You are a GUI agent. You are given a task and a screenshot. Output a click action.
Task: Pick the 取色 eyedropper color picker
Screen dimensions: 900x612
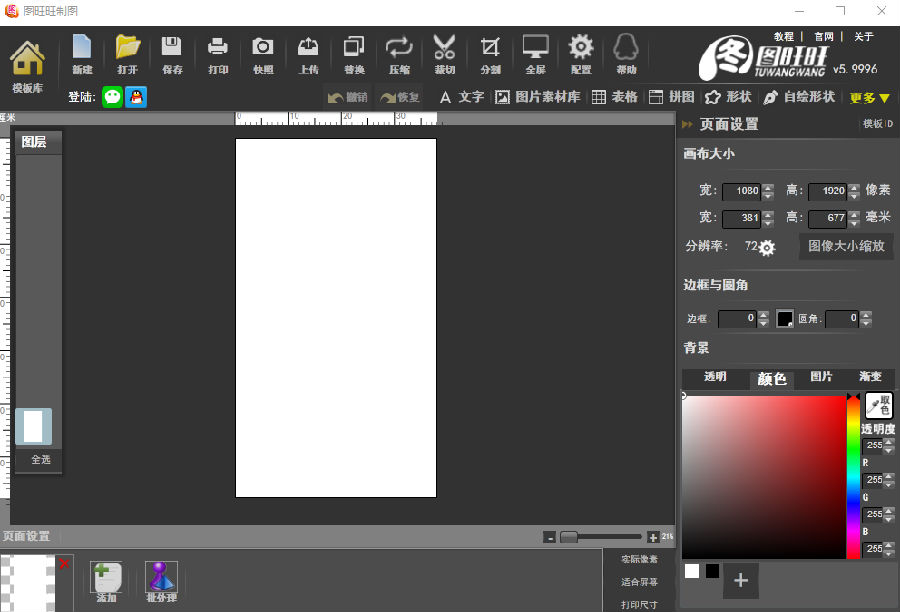[879, 404]
